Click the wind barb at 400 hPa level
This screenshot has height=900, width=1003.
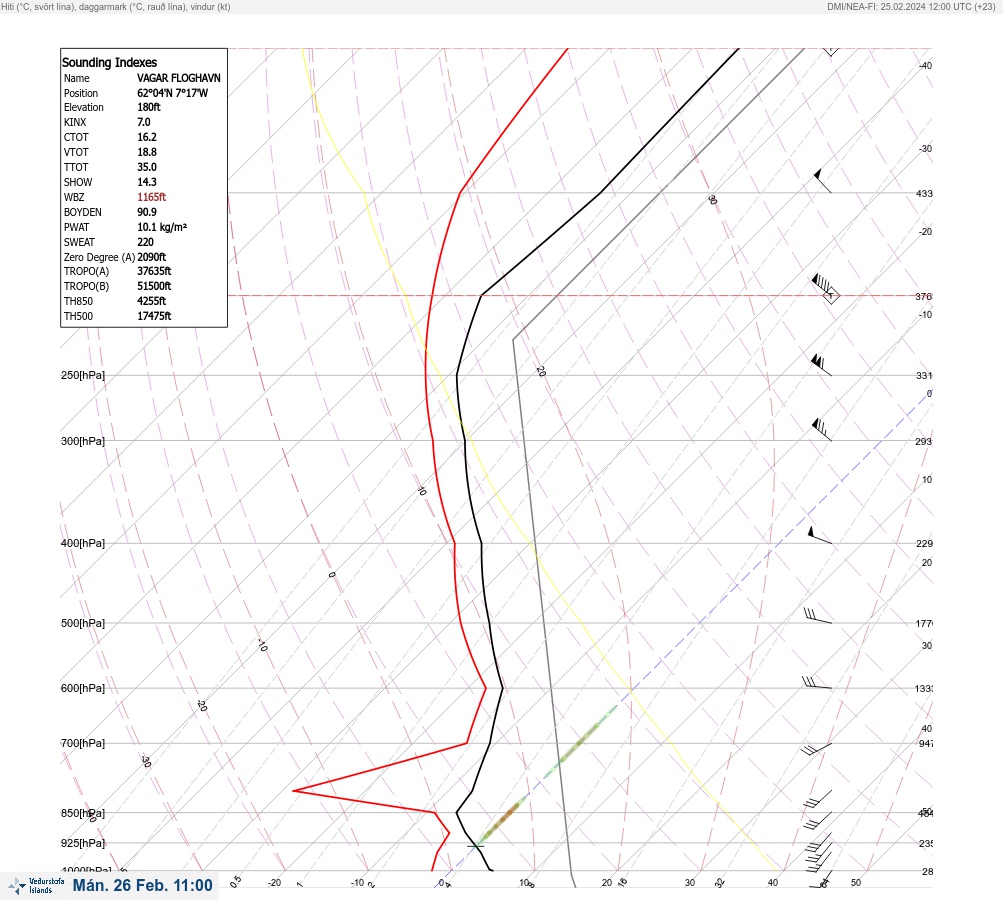(820, 535)
